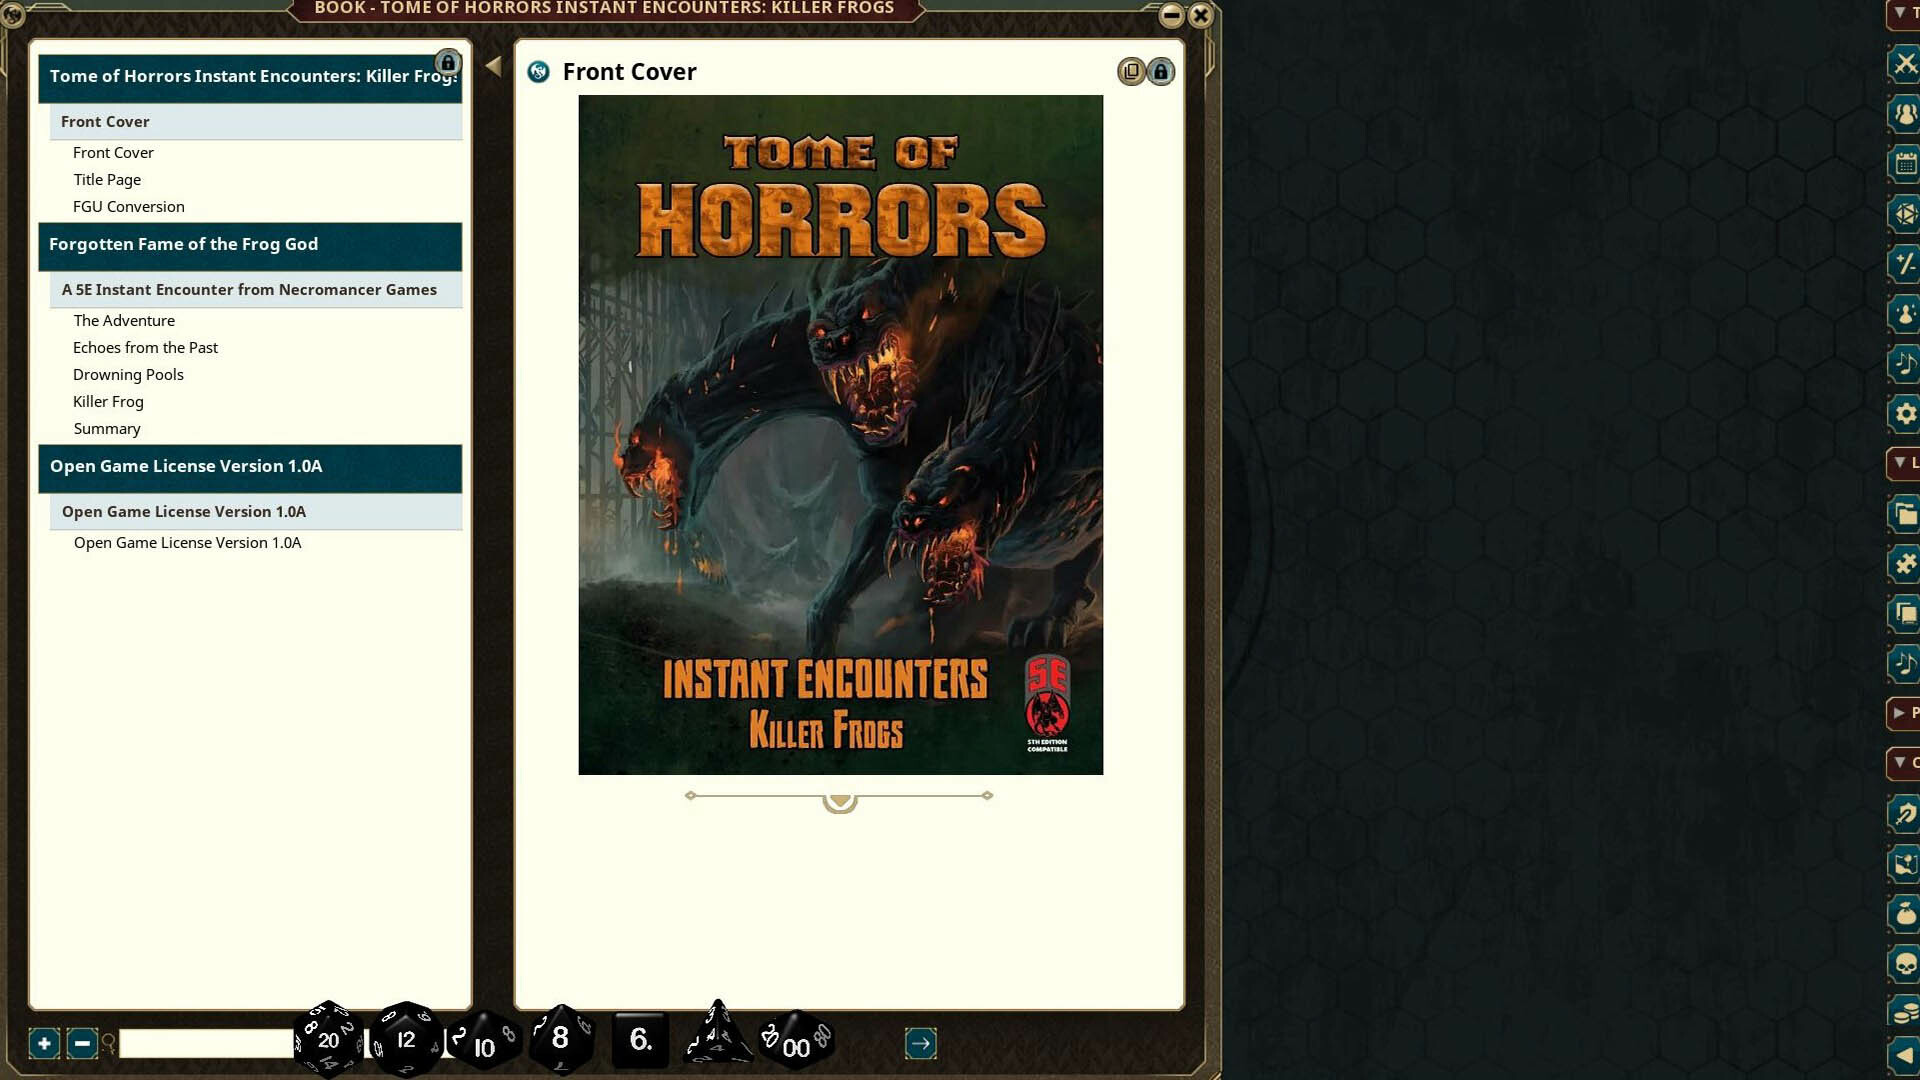Click the page divider scroll ornament

(x=840, y=799)
